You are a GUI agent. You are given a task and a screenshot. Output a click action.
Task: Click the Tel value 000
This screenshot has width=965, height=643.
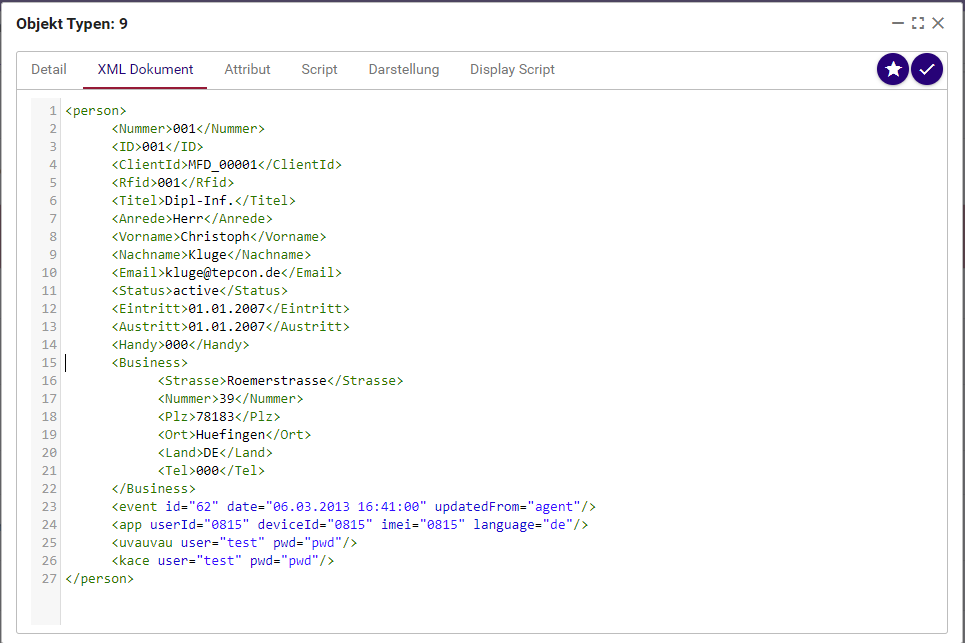[207, 471]
